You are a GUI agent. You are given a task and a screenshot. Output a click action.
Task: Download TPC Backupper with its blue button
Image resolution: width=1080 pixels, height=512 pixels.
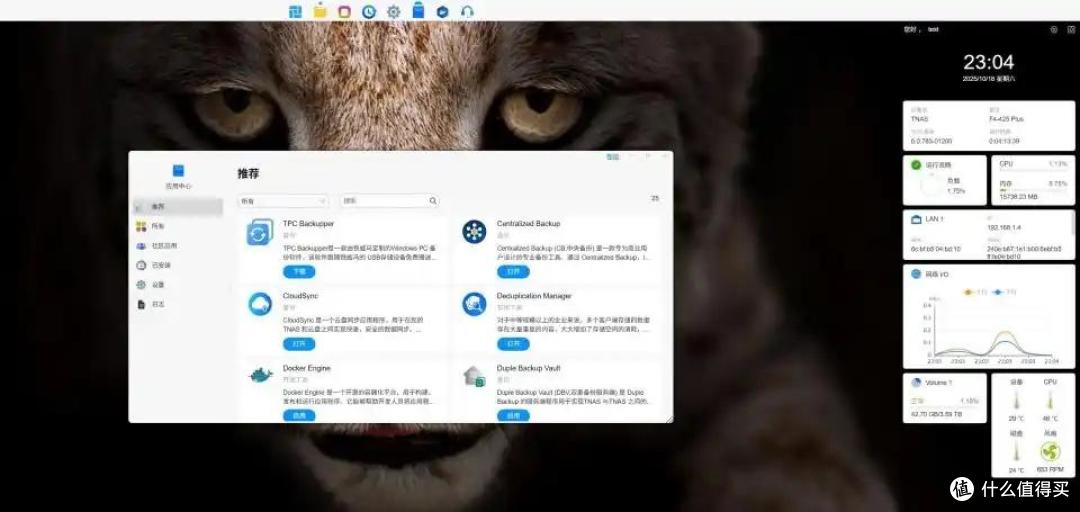point(299,272)
